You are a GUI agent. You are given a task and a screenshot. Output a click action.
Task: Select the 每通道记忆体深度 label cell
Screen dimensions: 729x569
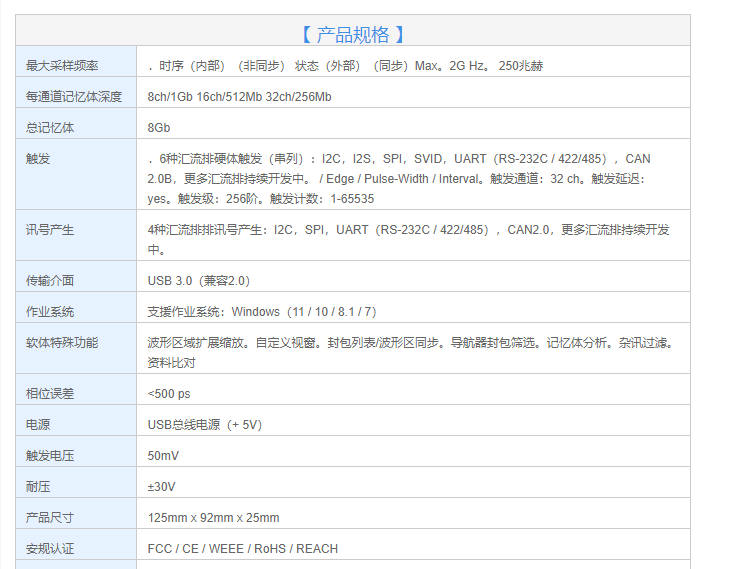coord(74,97)
